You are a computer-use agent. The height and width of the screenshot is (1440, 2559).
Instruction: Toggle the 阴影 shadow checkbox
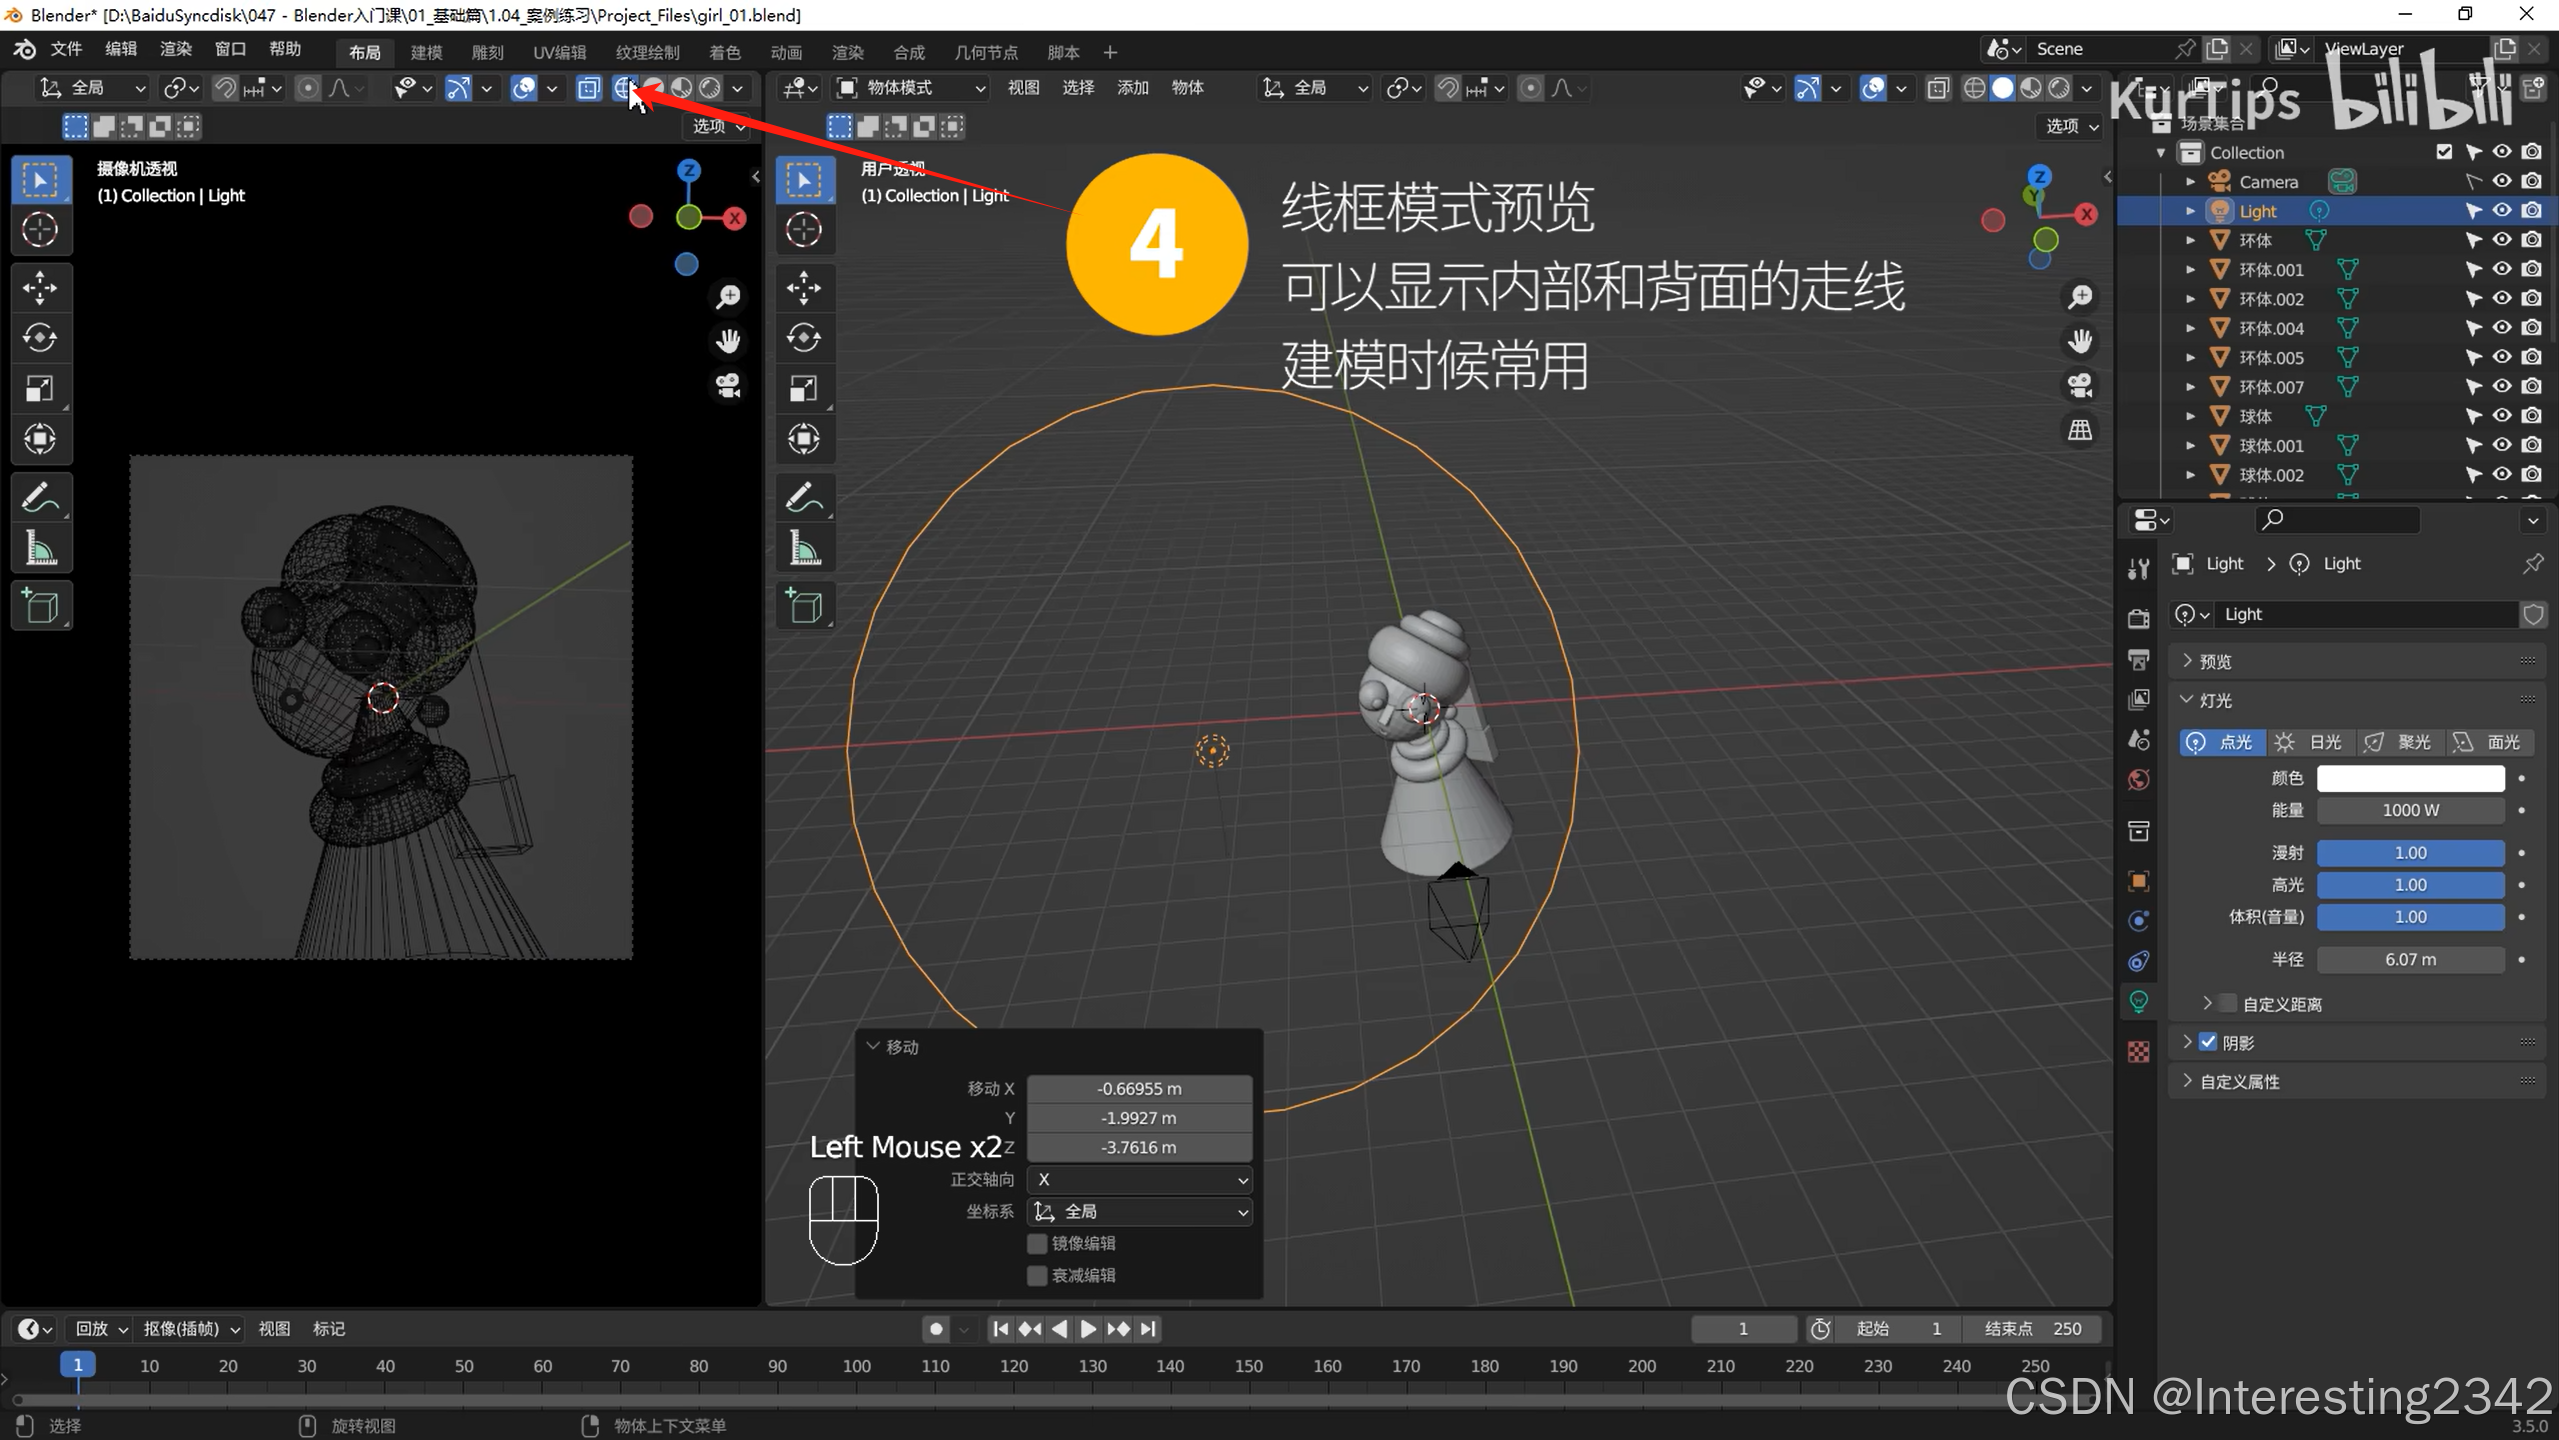(x=2208, y=1042)
